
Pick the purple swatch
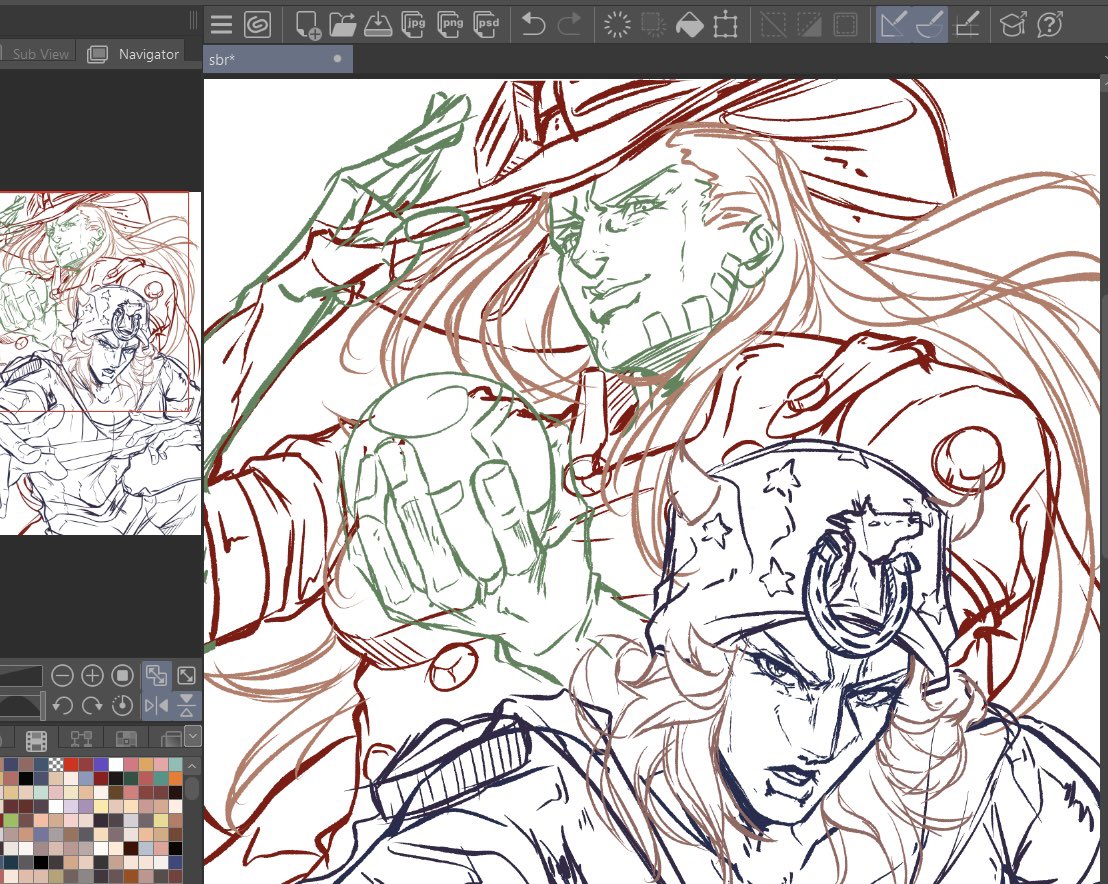click(101, 765)
